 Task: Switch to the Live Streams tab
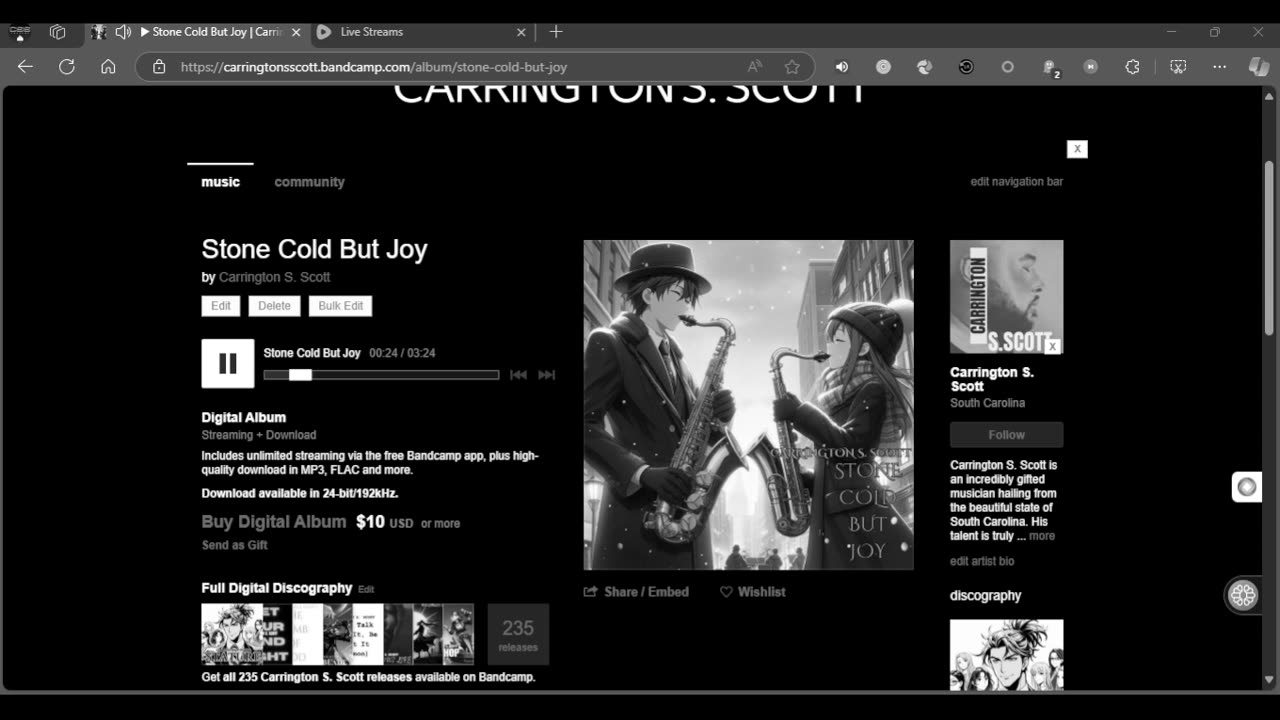click(420, 32)
